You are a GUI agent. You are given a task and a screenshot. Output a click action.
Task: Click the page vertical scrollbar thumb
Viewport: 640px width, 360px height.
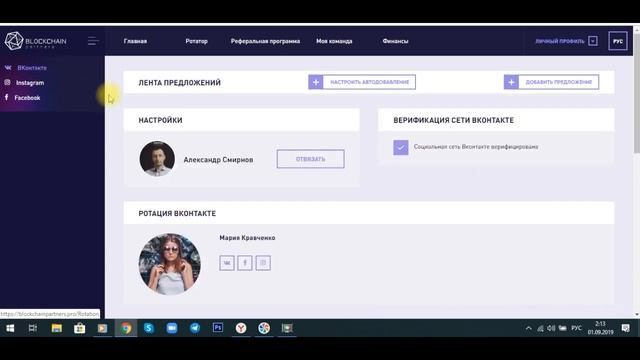[636, 94]
